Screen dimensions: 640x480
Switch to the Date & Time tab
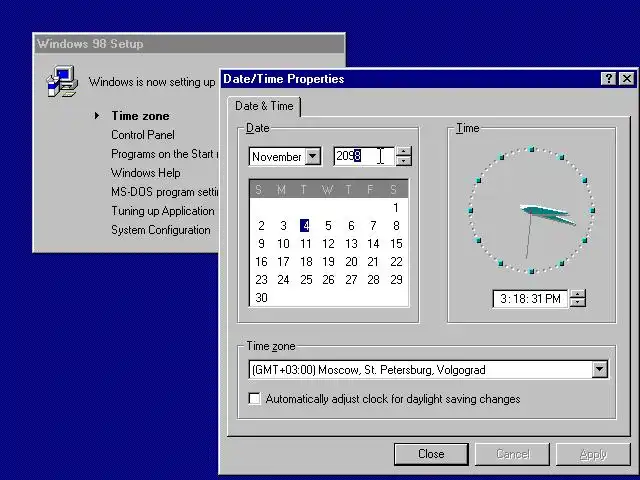(x=264, y=106)
